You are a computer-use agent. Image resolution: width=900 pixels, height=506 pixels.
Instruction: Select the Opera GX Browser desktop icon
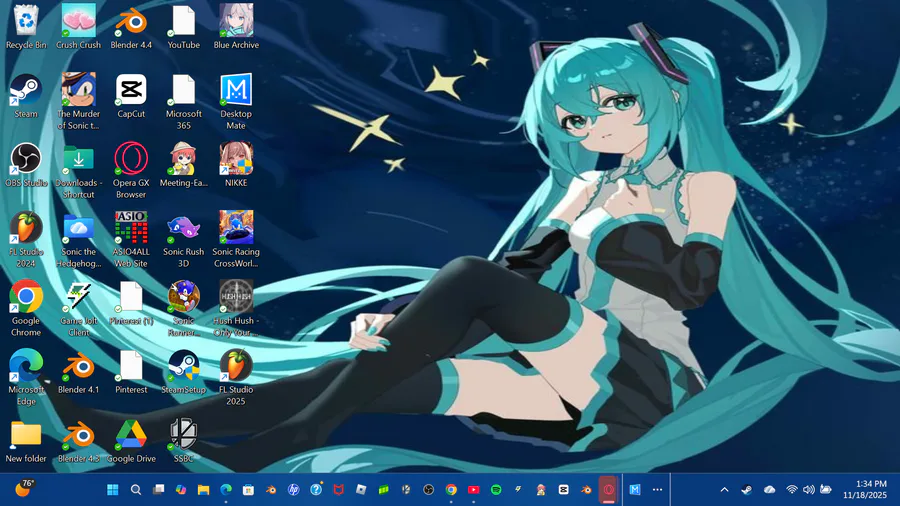pyautogui.click(x=131, y=171)
